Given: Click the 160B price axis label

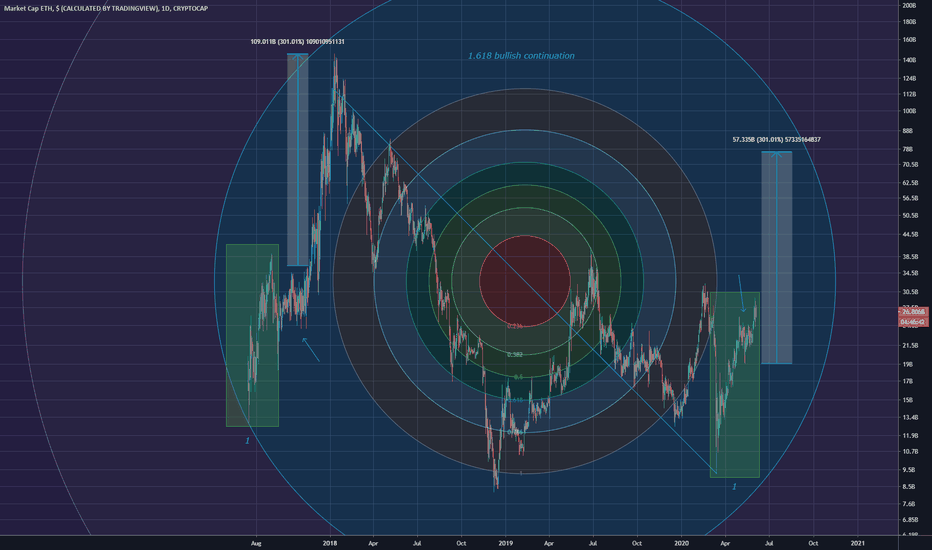Looking at the screenshot, I should (x=909, y=40).
